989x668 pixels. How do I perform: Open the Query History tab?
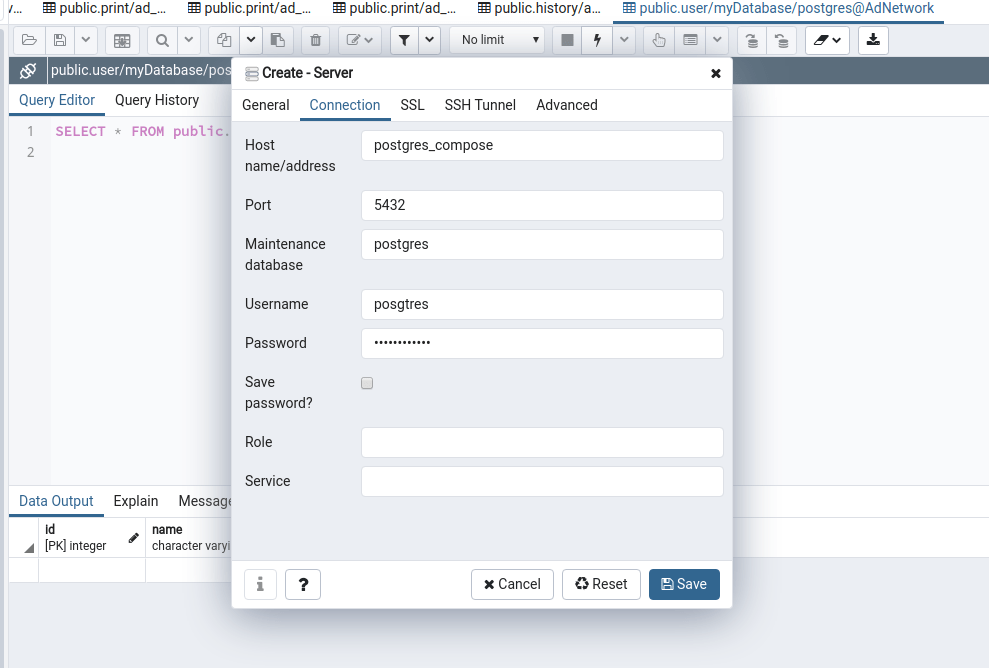(157, 100)
